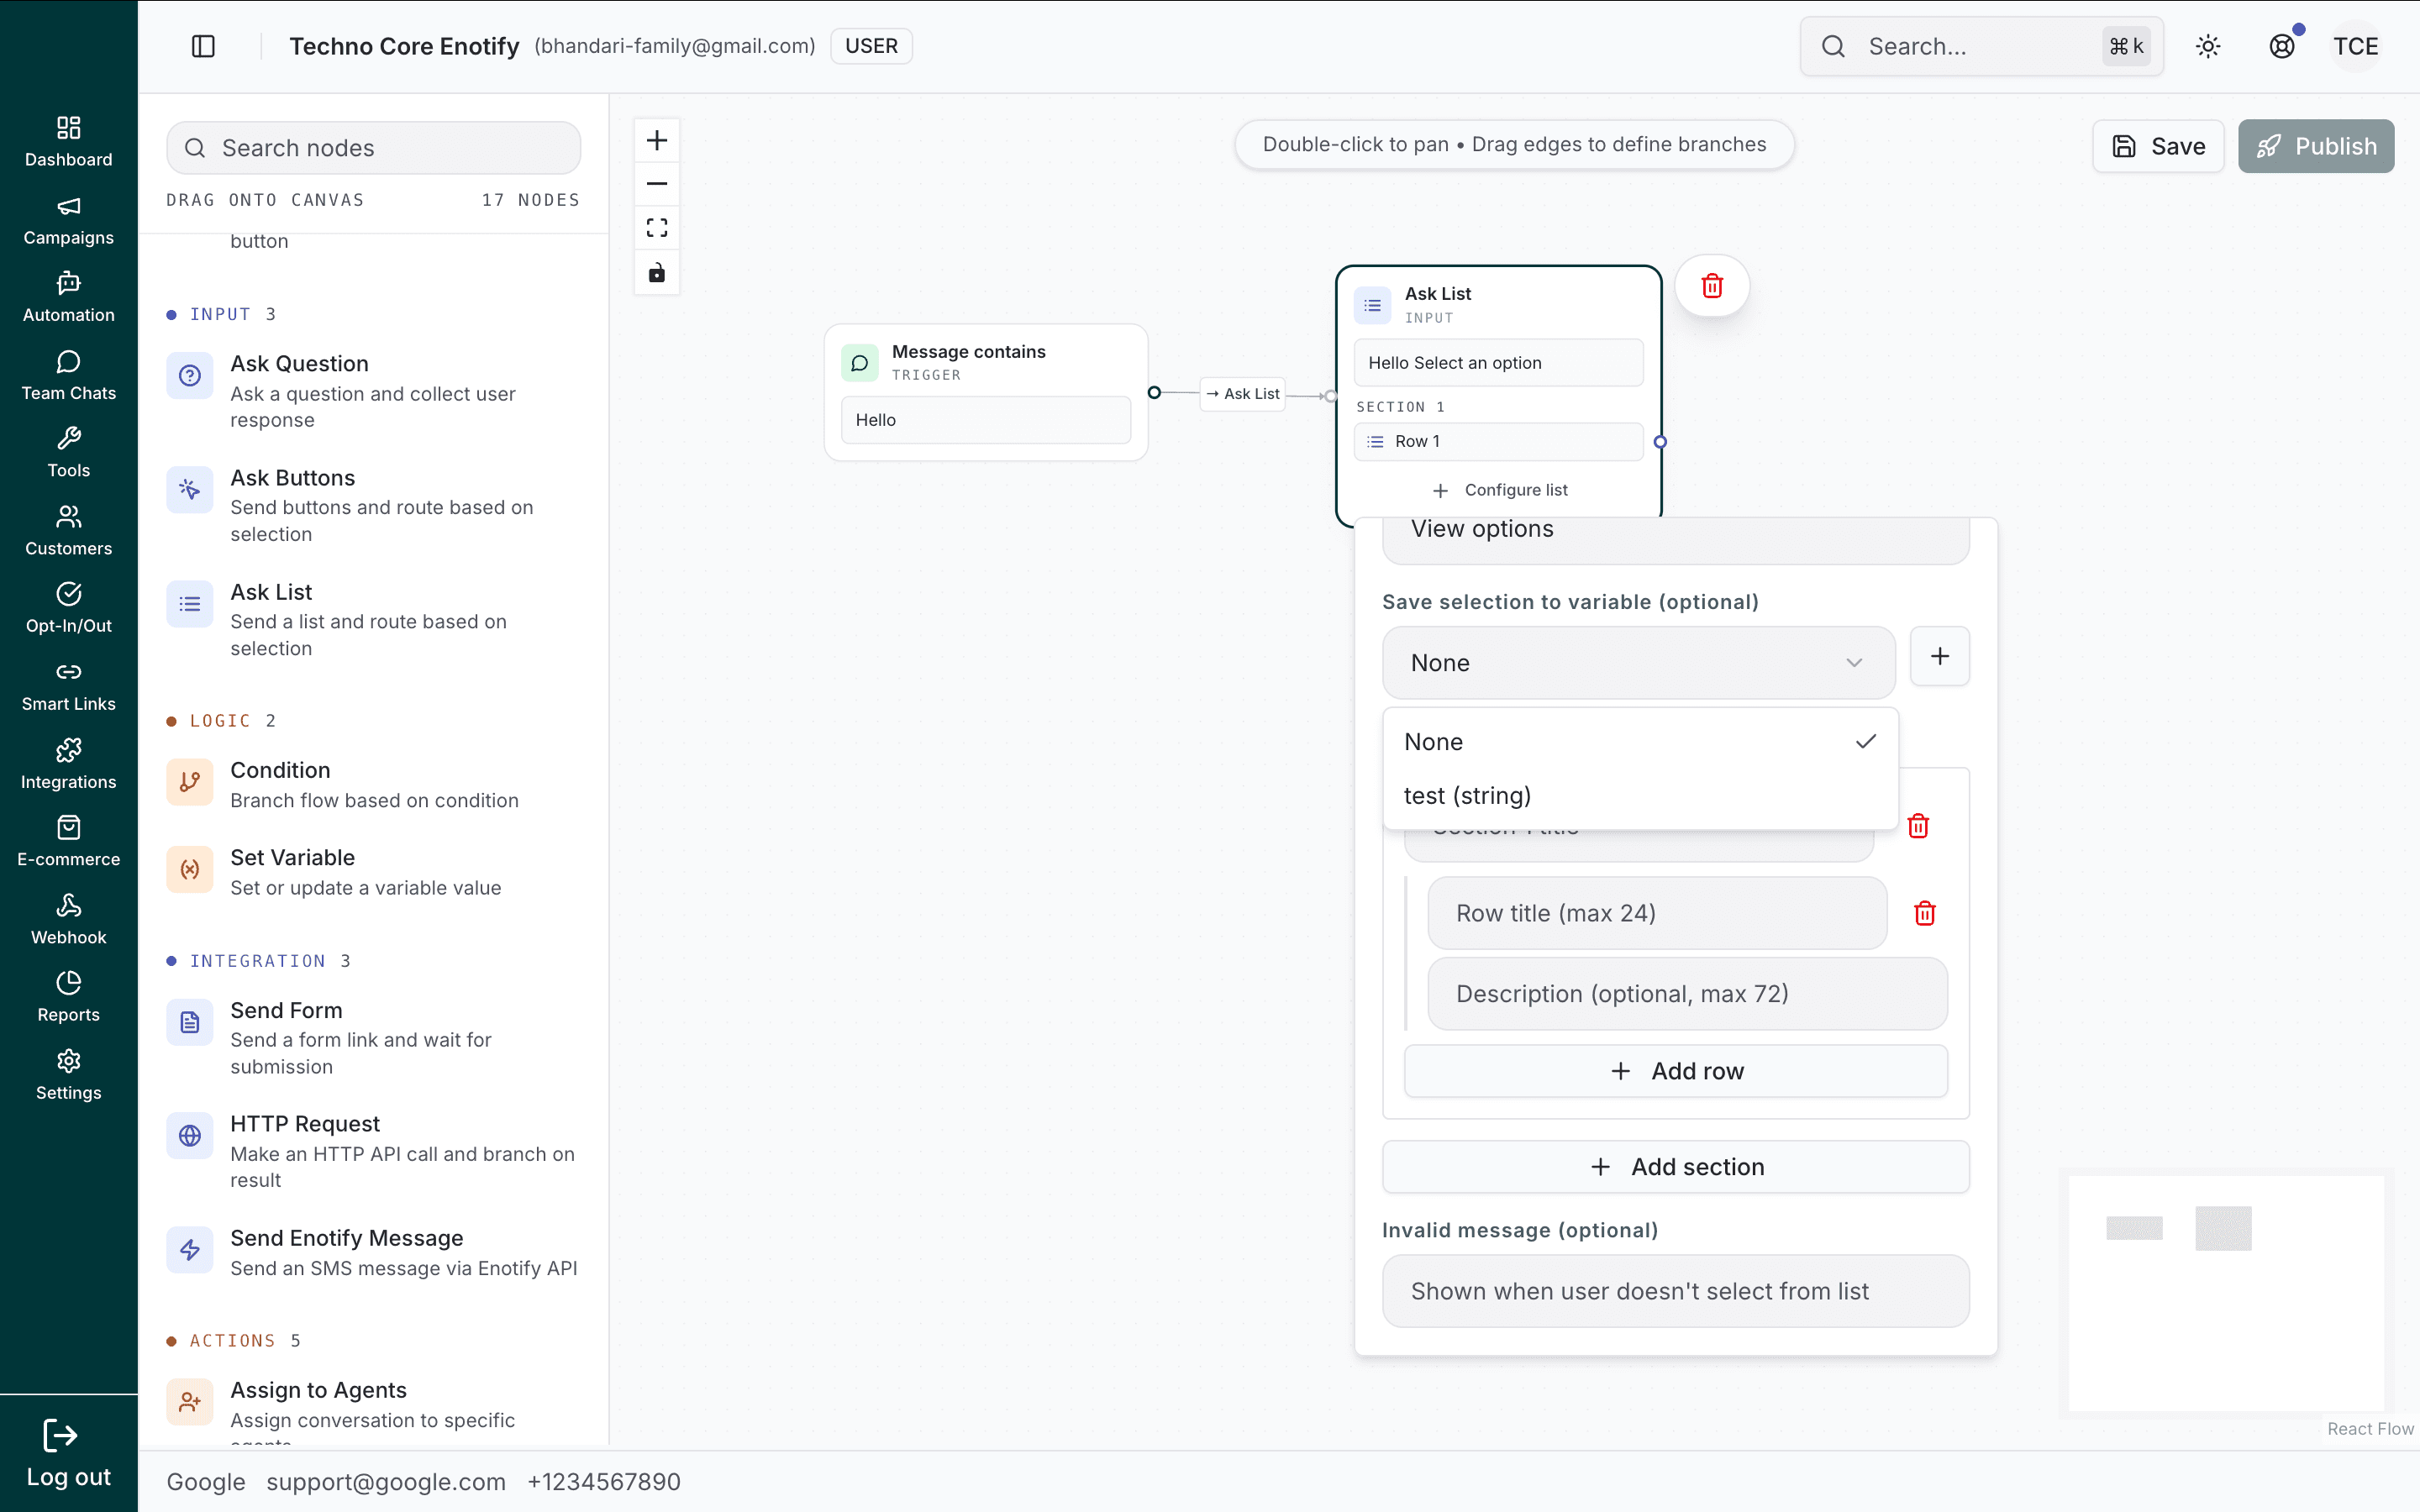Go to Campaigns section

tap(68, 220)
